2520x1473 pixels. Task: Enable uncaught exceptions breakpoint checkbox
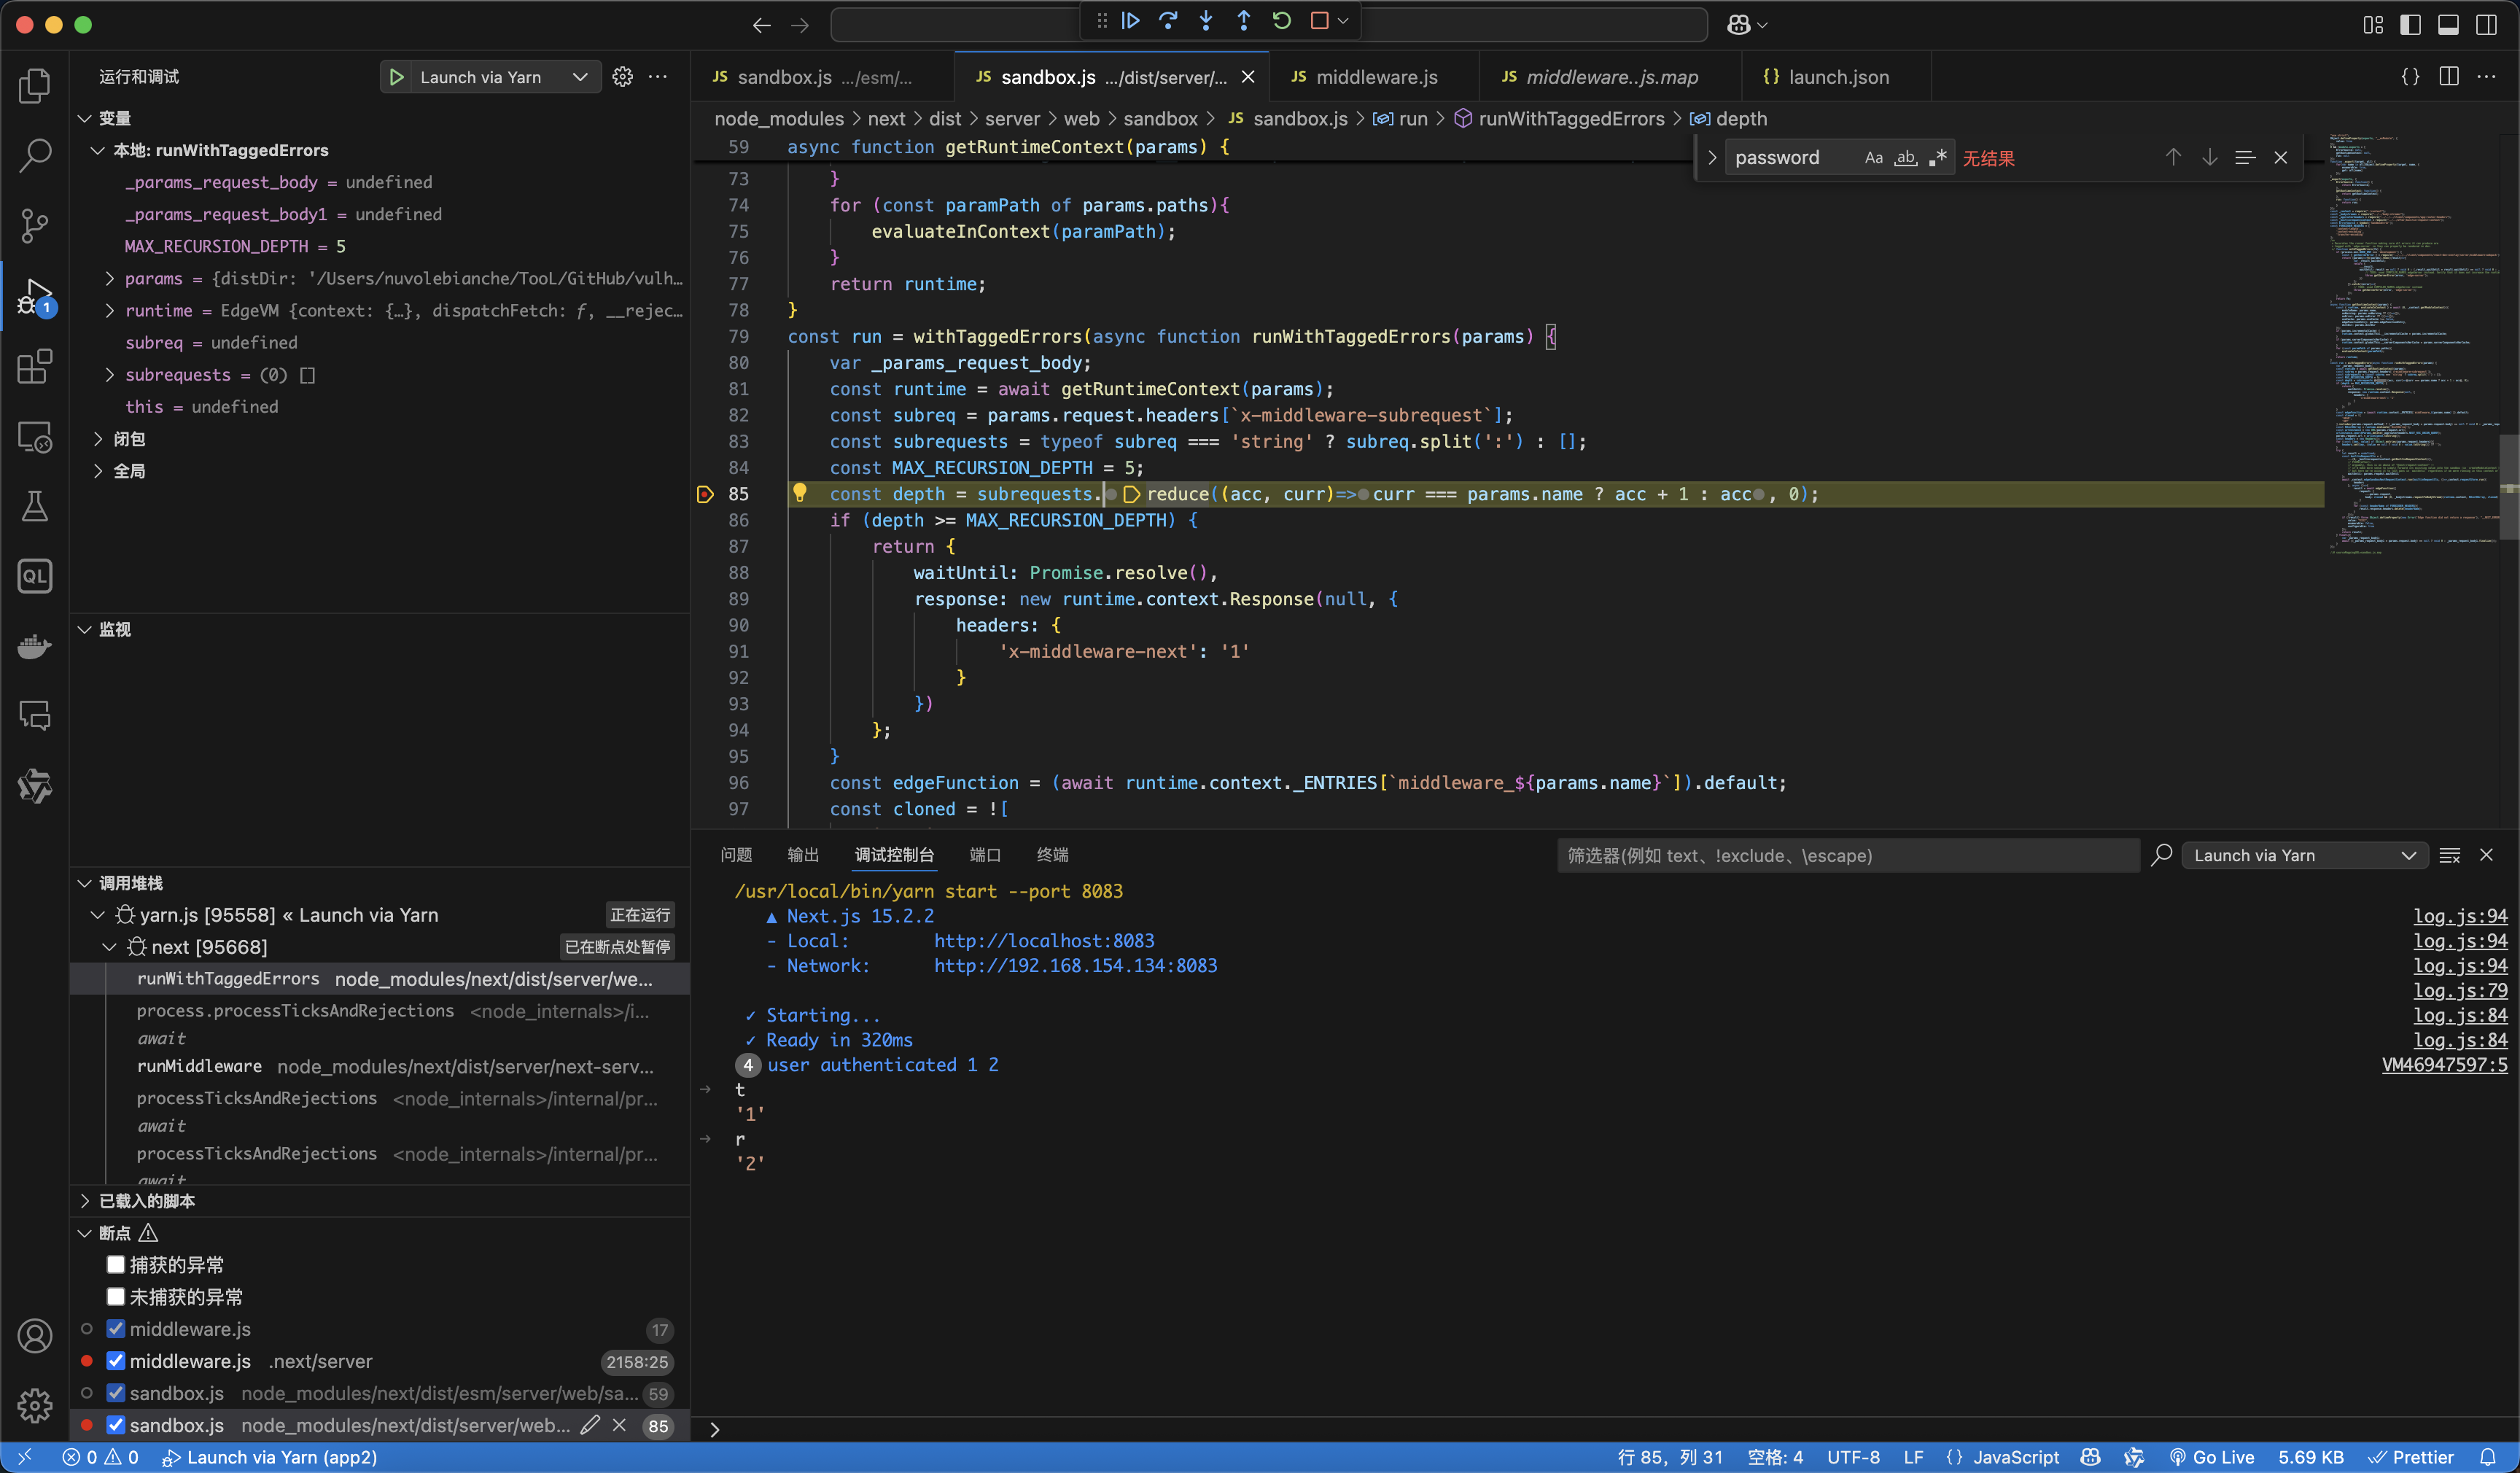click(x=116, y=1297)
